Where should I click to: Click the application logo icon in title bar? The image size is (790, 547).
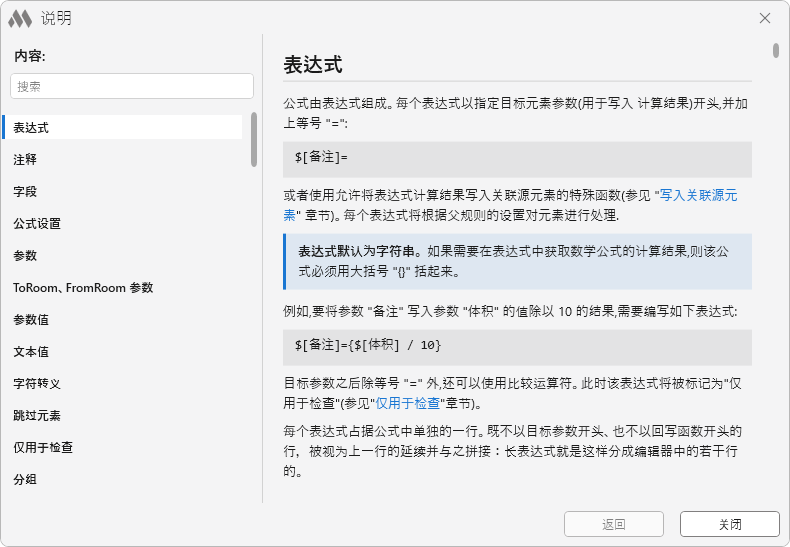tap(20, 19)
